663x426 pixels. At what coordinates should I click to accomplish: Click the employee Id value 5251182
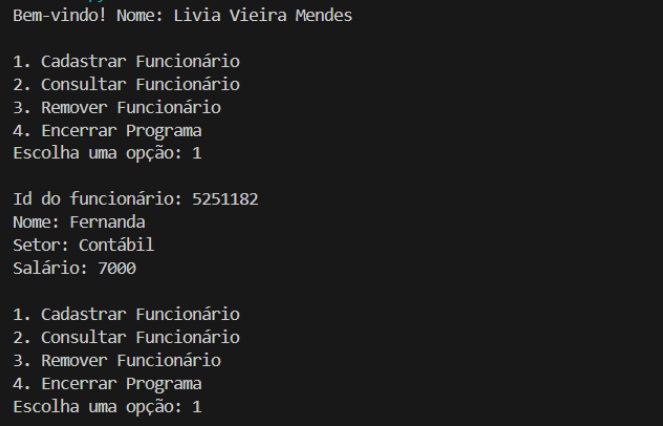[x=225, y=199]
